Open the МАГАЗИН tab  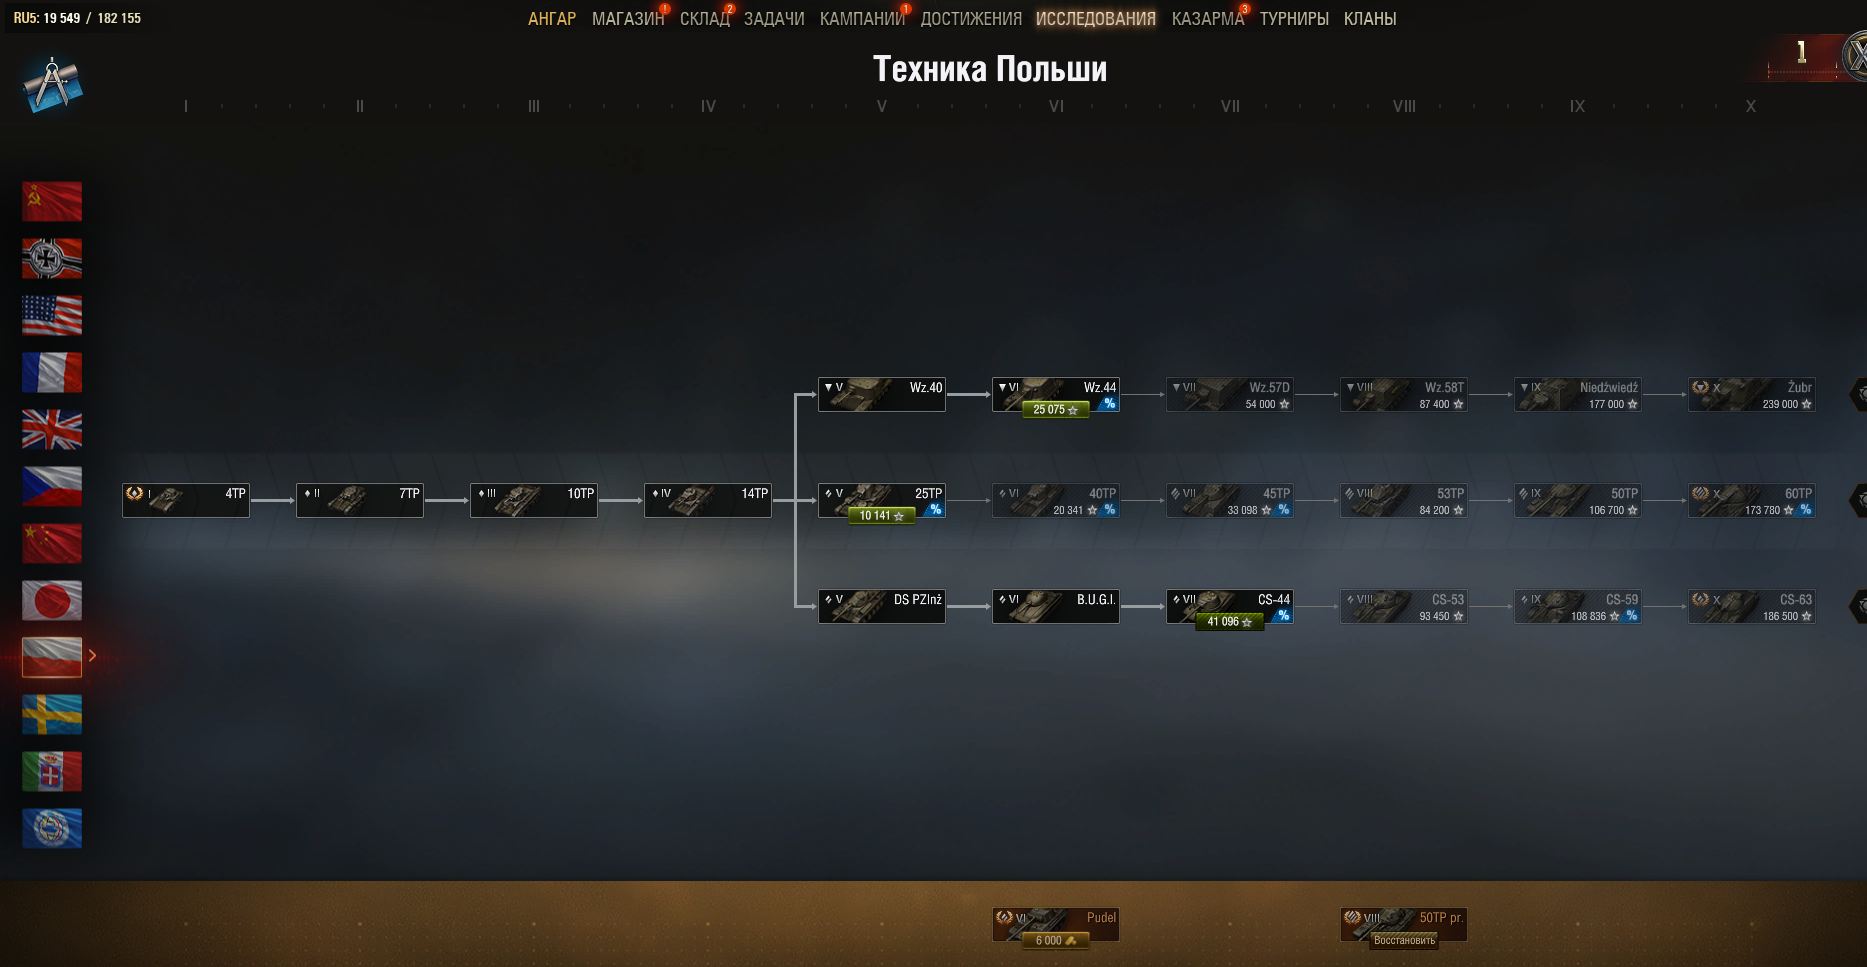[x=628, y=19]
